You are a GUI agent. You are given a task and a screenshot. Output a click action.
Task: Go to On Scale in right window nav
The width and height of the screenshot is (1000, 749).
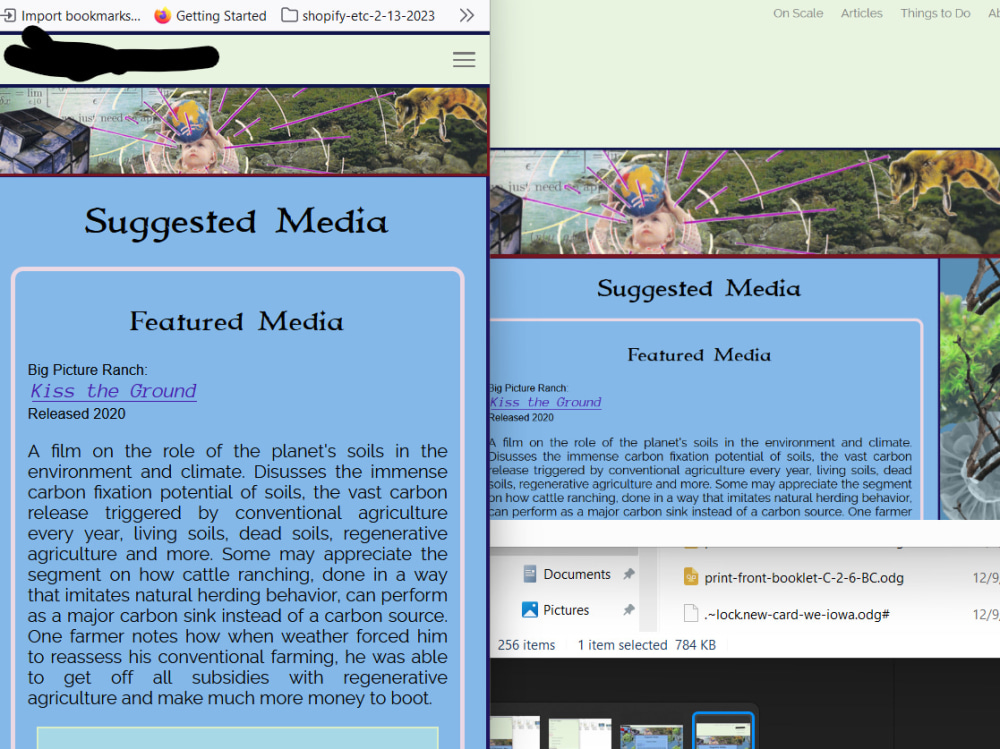[x=798, y=13]
